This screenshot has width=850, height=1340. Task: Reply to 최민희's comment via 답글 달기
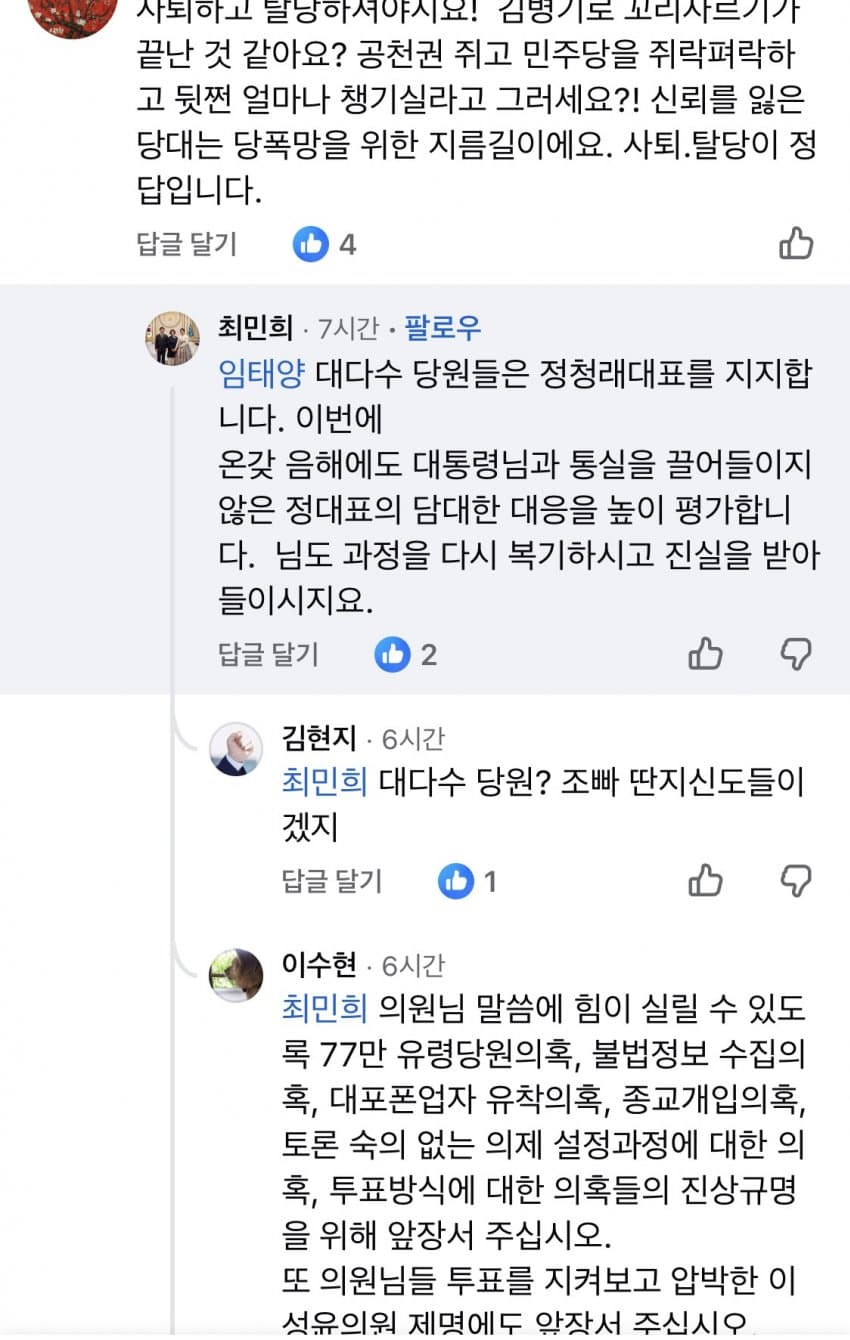268,655
